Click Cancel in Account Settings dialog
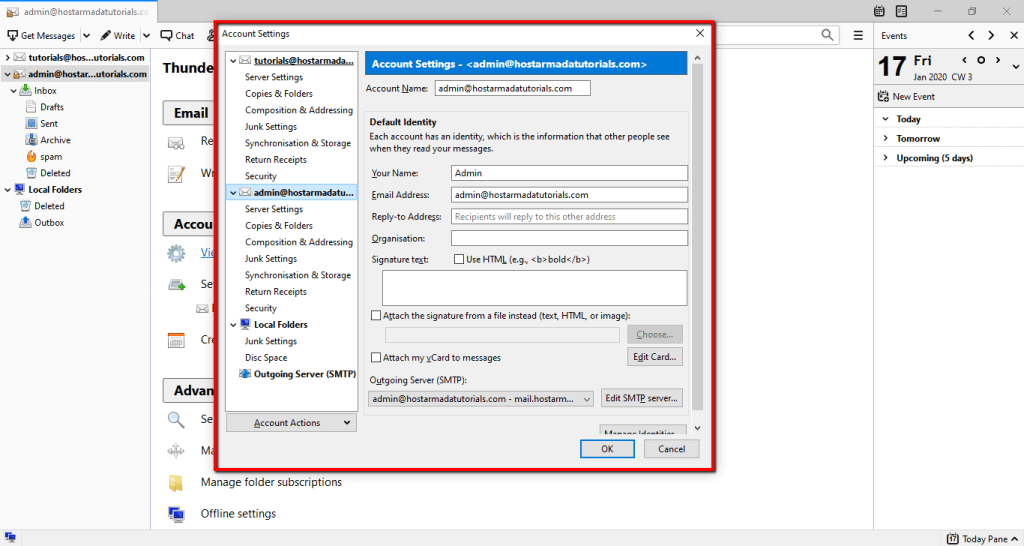Viewport: 1024px width, 546px height. coord(671,449)
